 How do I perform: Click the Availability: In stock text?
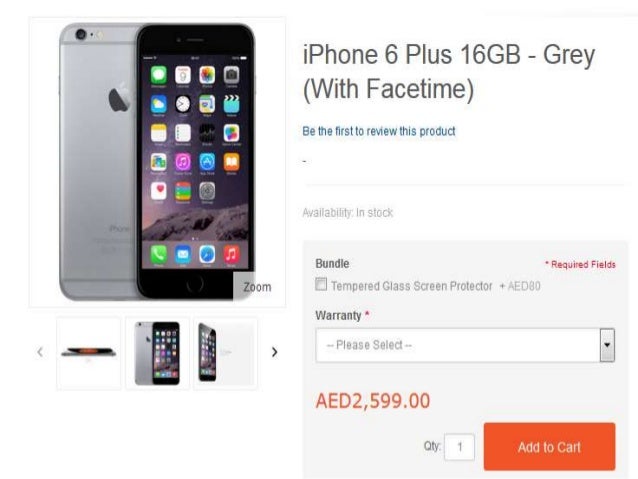coord(348,212)
